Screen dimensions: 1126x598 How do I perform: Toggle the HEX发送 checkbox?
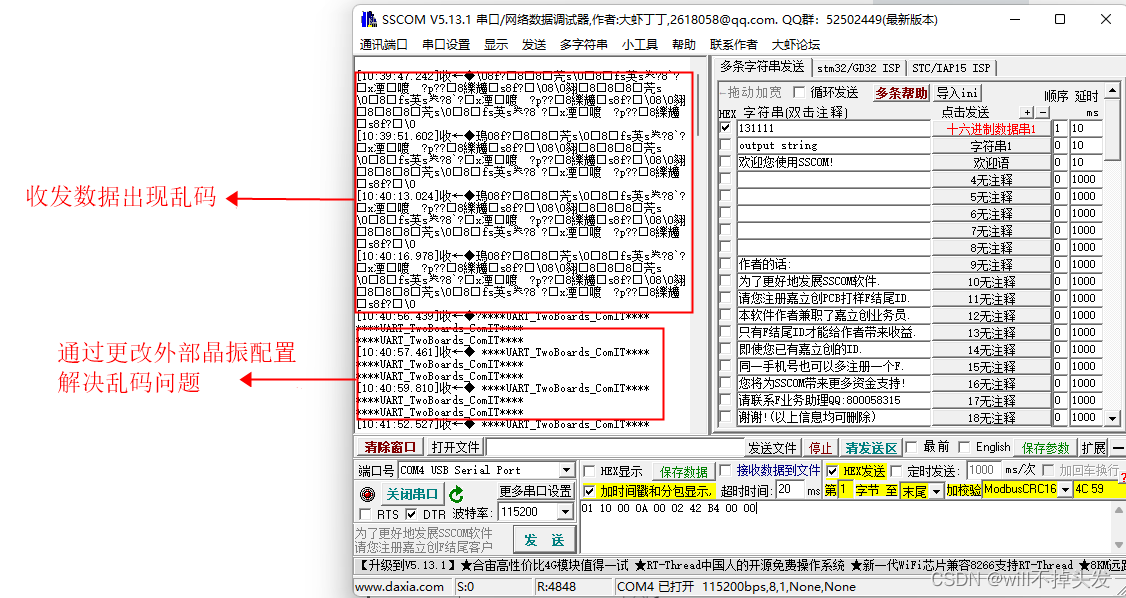click(832, 471)
